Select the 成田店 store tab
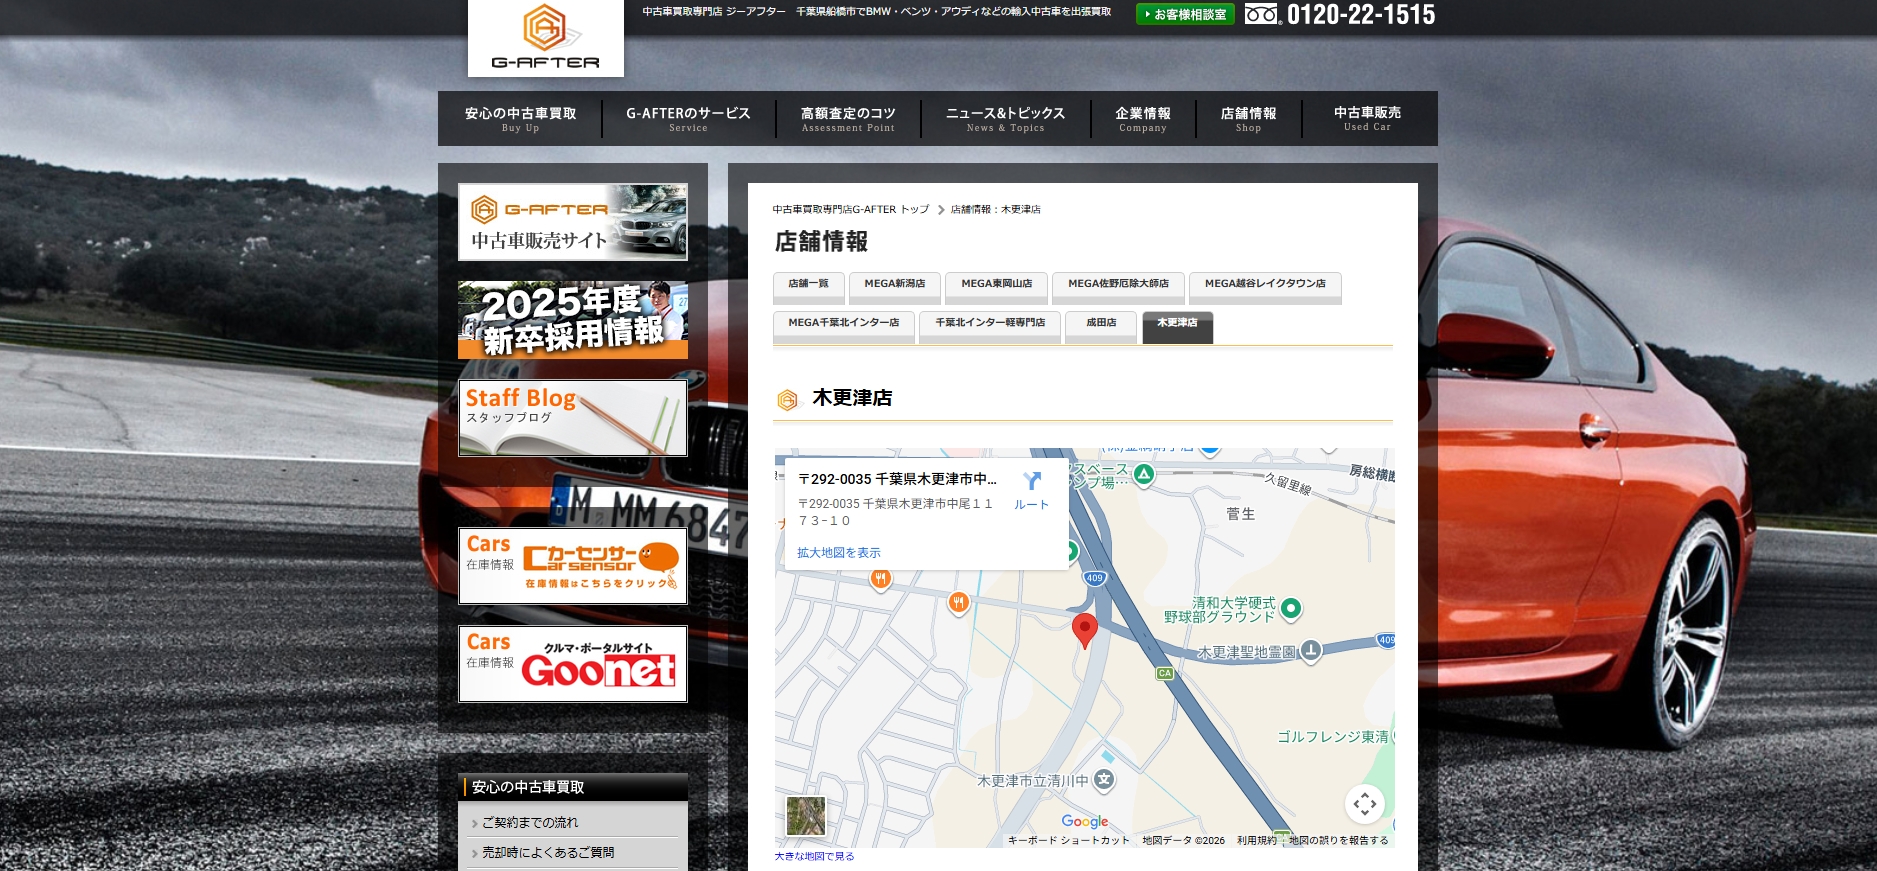The width and height of the screenshot is (1877, 871). pyautogui.click(x=1101, y=324)
